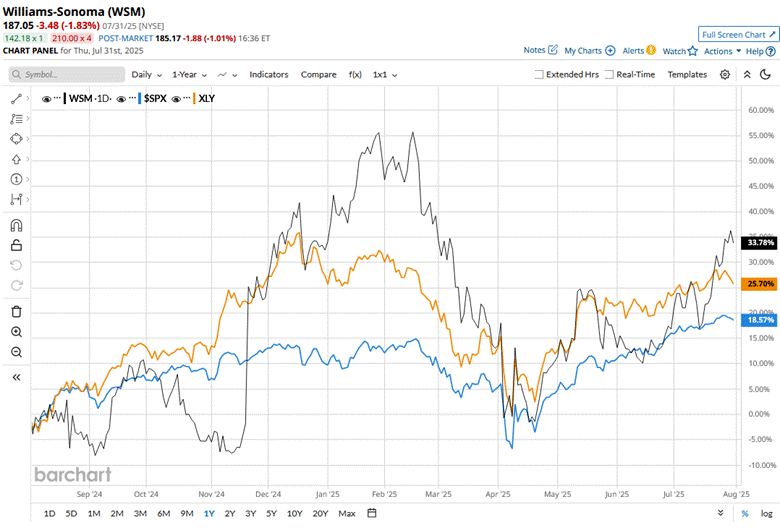
Task: Click the orange XLY color bar
Action: (x=195, y=99)
